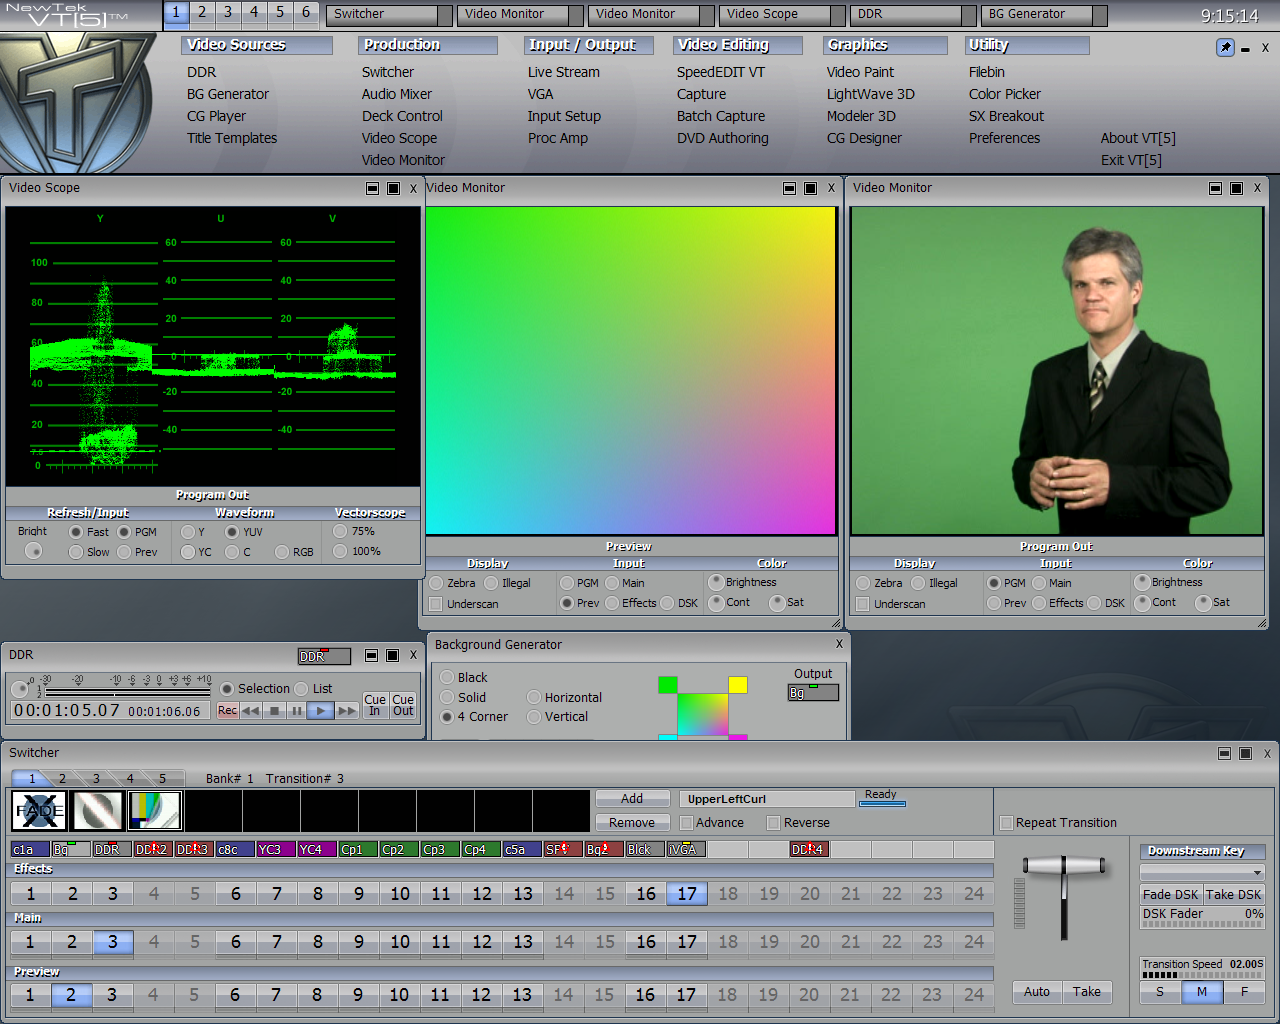Open the LightWave 3D menu item
Screen dimensions: 1280x1024
point(870,94)
